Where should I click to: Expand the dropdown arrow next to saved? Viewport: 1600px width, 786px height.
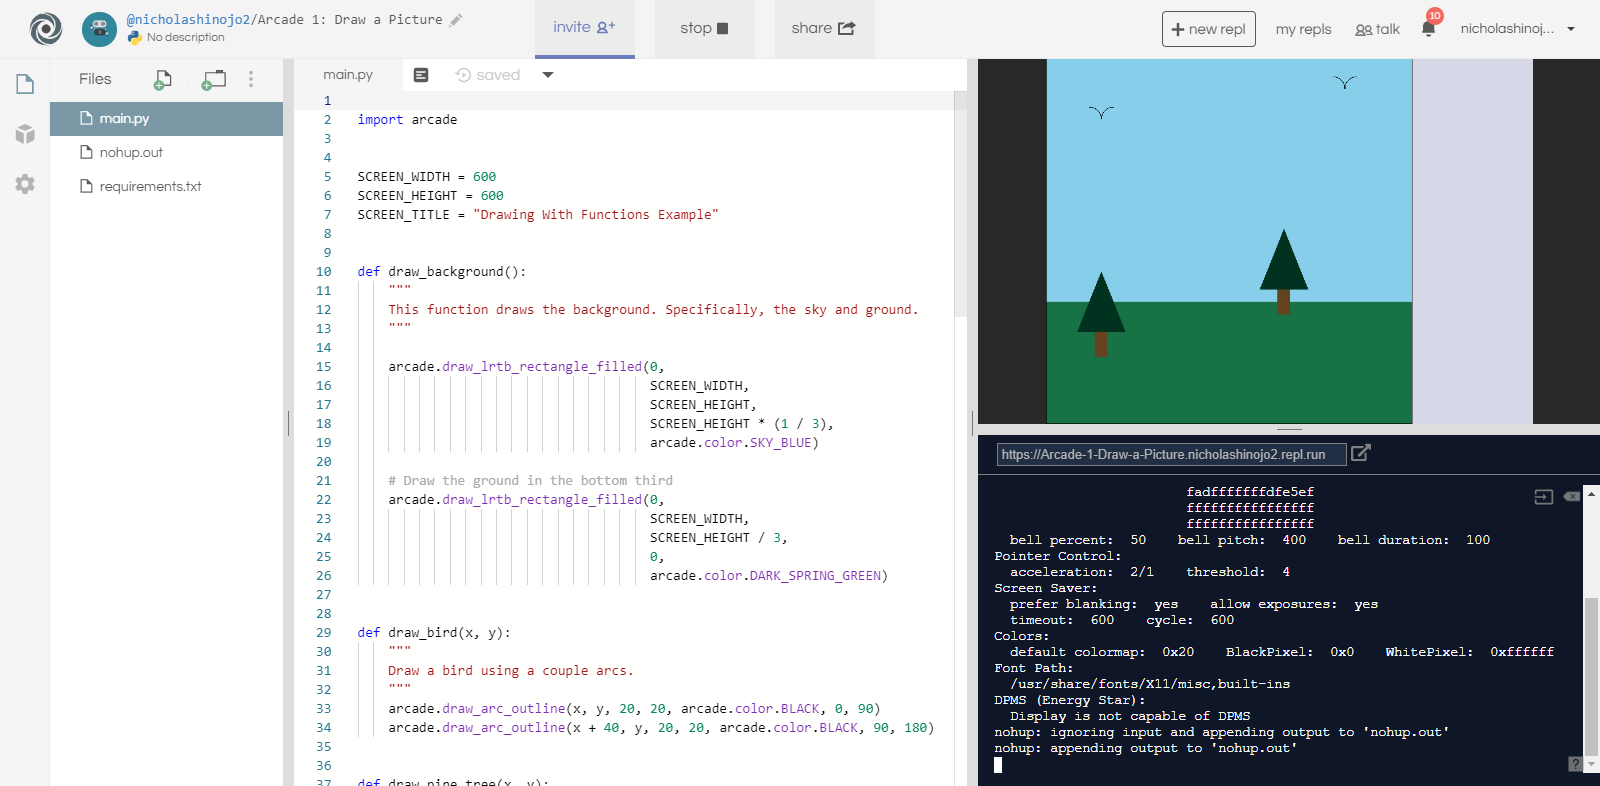(548, 75)
